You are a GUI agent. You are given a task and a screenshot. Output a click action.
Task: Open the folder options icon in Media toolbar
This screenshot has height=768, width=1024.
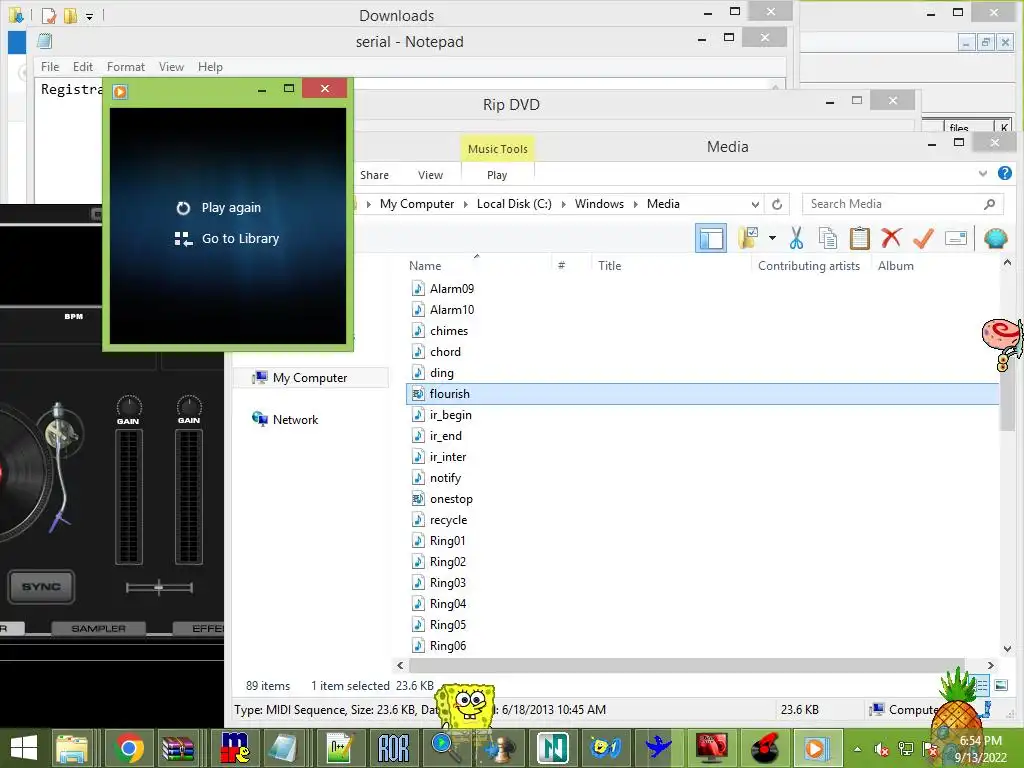click(x=748, y=238)
